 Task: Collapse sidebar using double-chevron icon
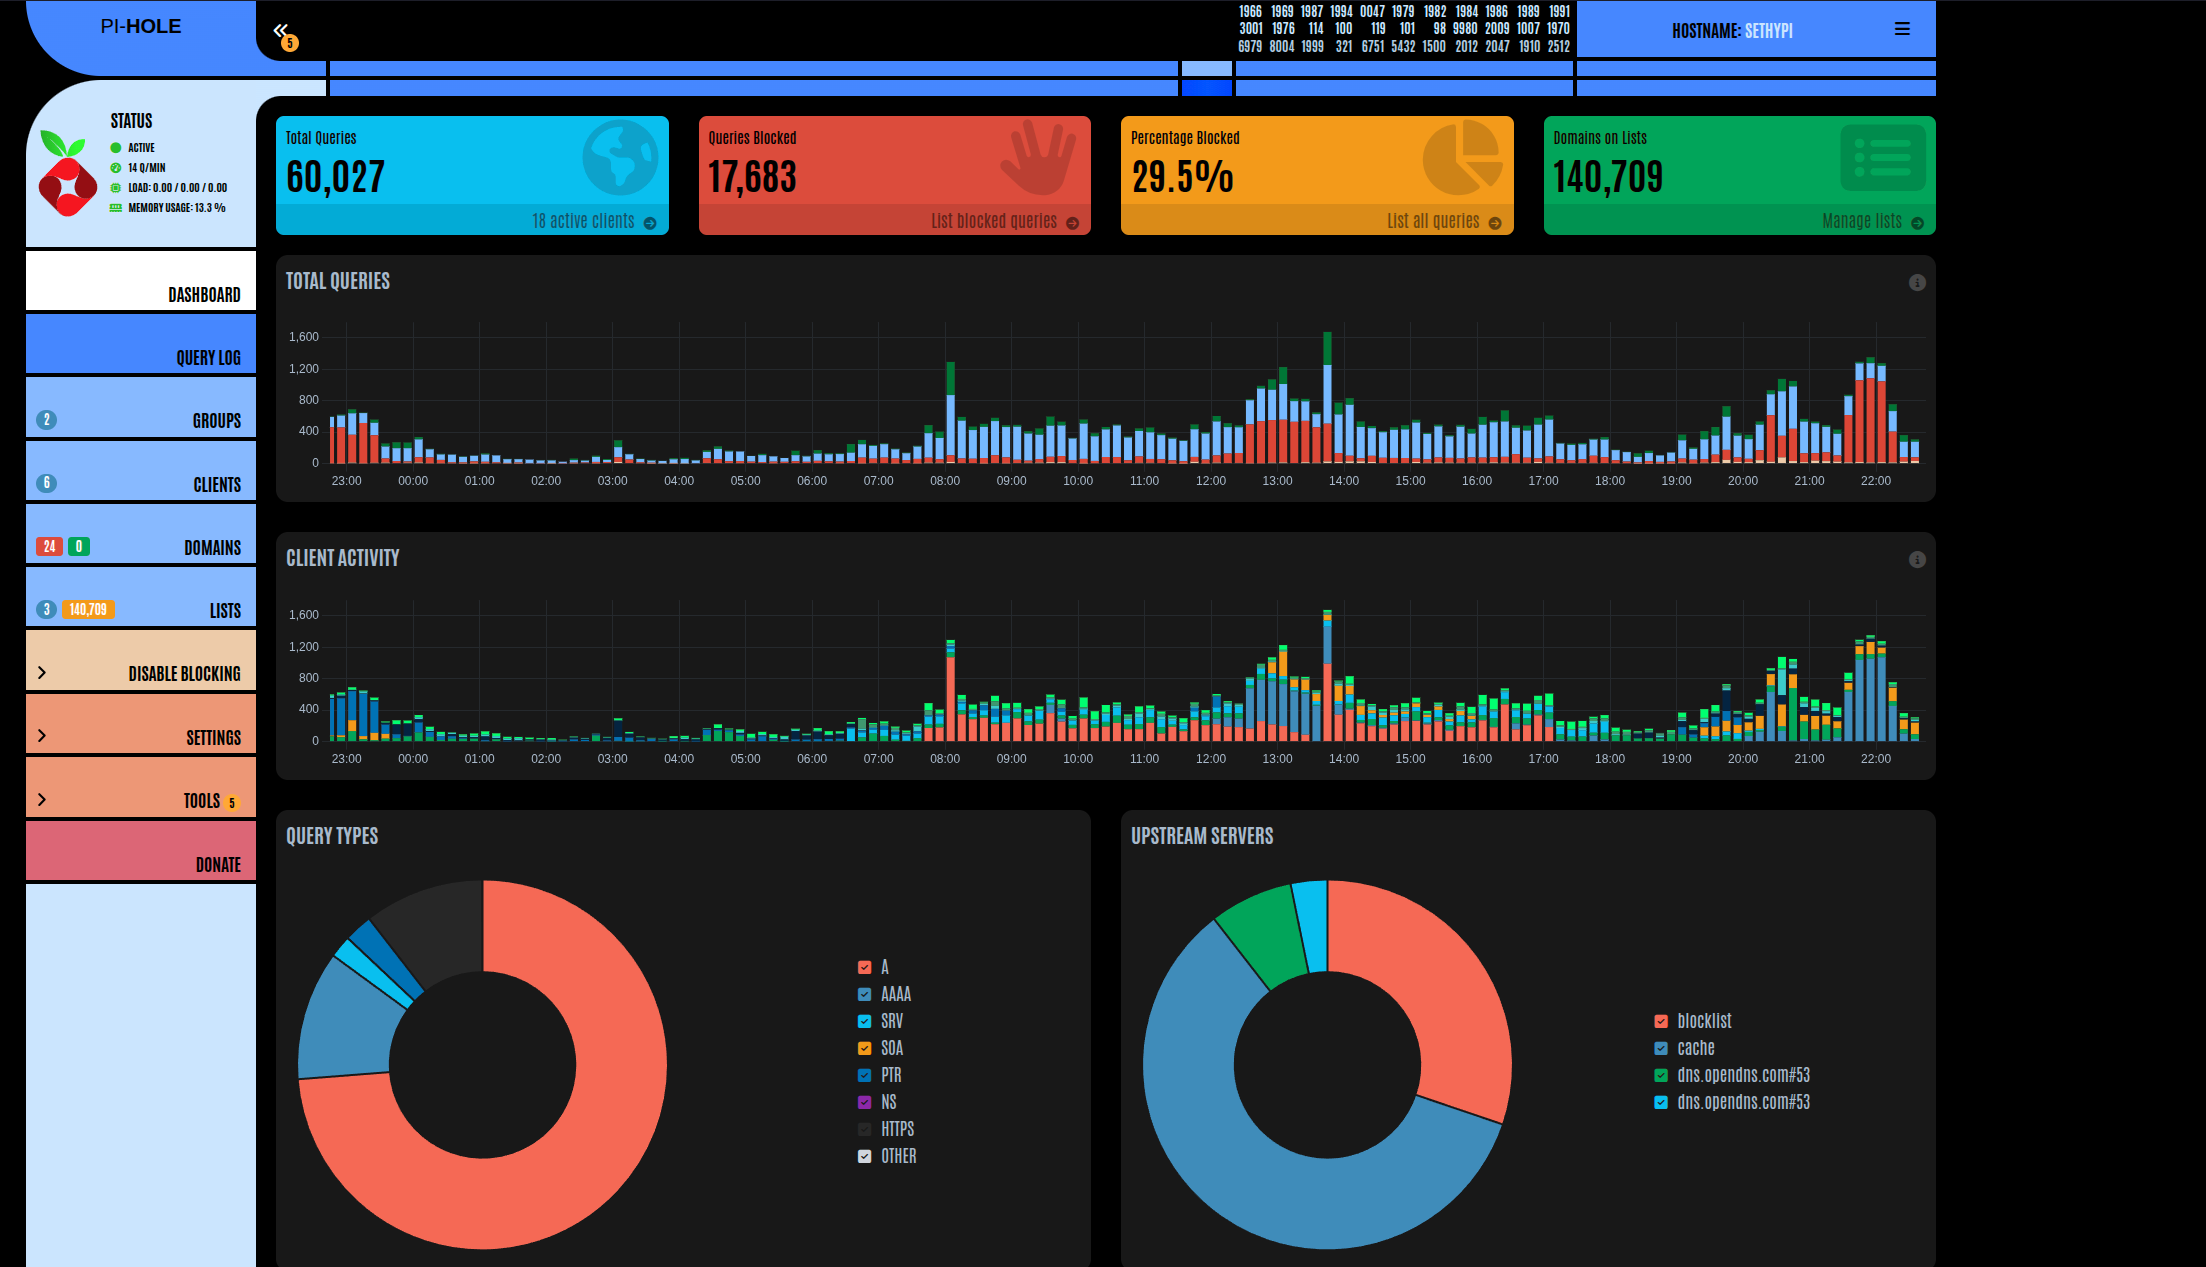[x=281, y=31]
